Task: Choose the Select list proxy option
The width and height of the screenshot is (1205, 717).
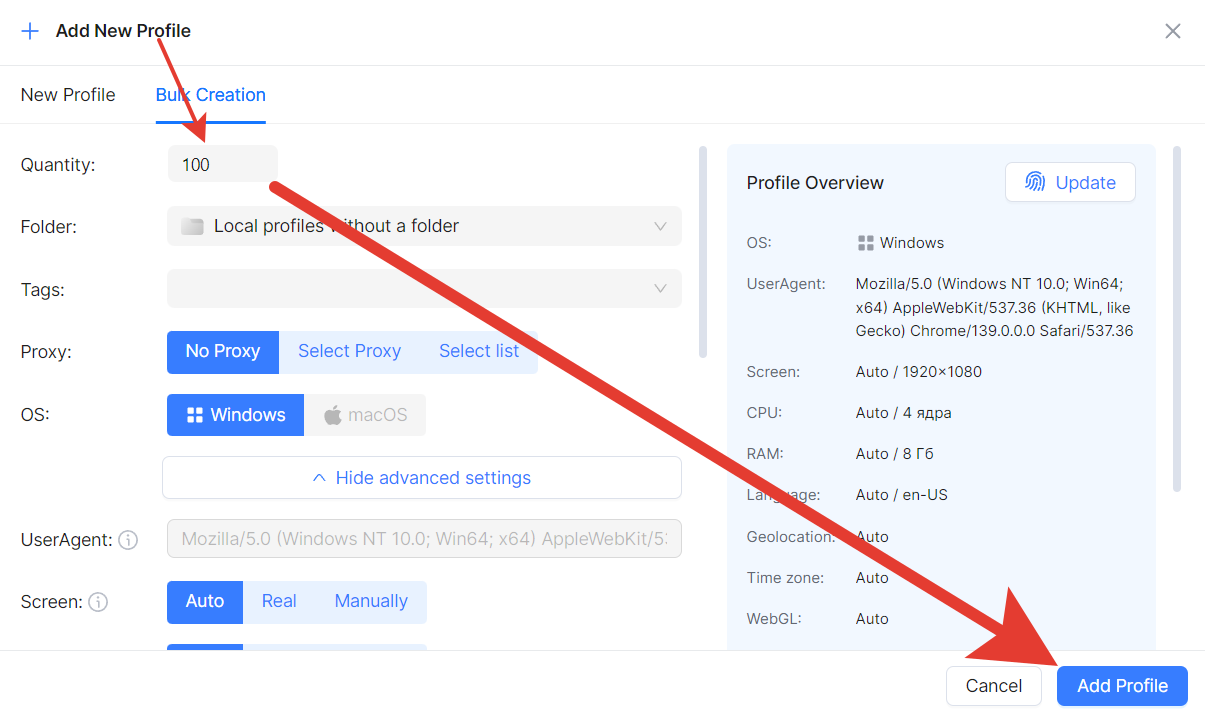Action: click(479, 351)
